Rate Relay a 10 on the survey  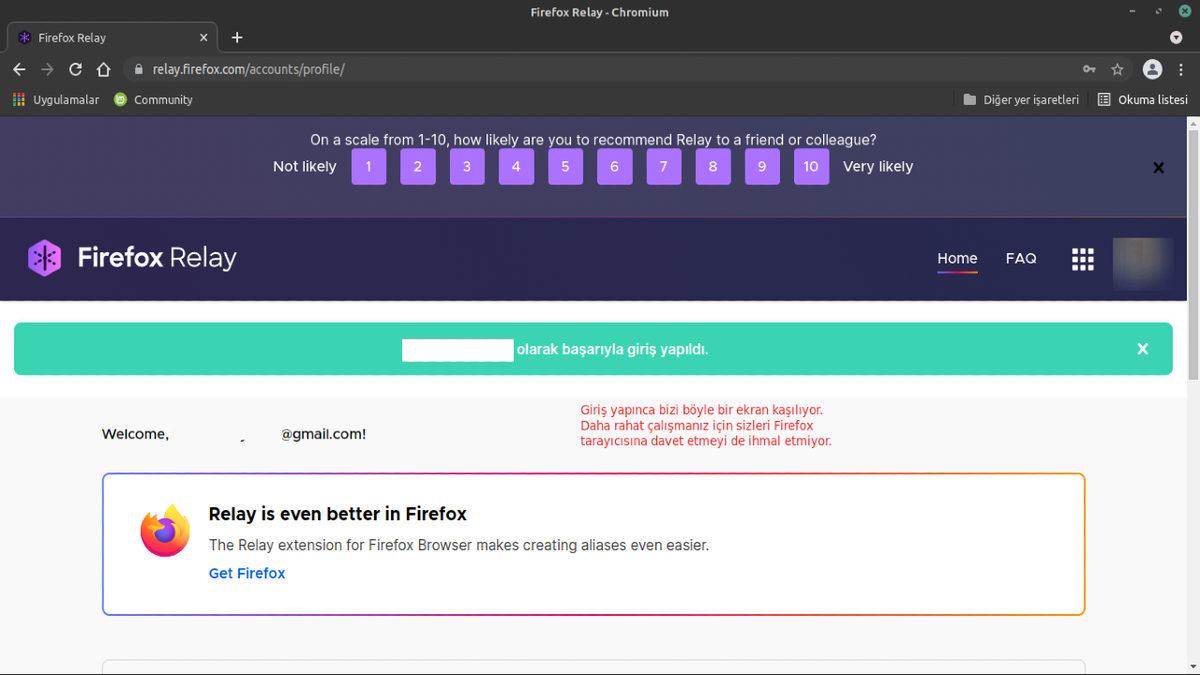coord(811,166)
